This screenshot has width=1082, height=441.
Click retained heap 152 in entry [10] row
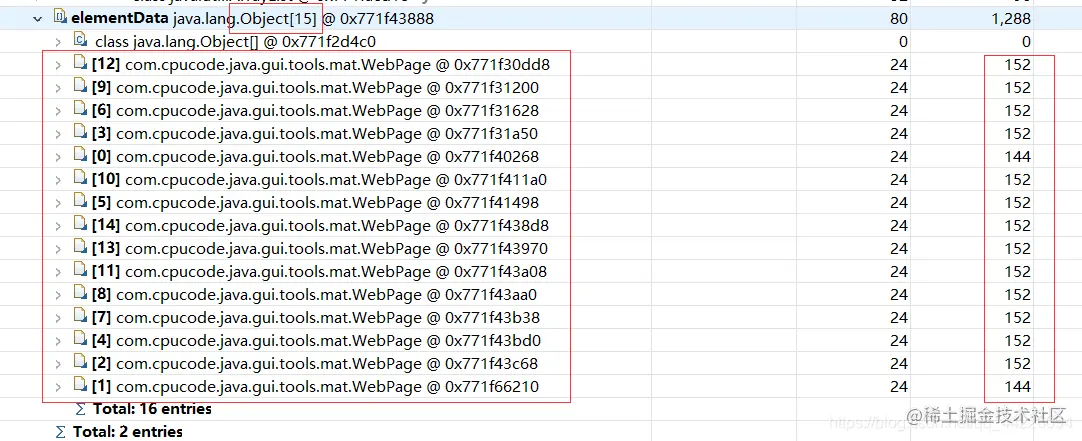1018,179
